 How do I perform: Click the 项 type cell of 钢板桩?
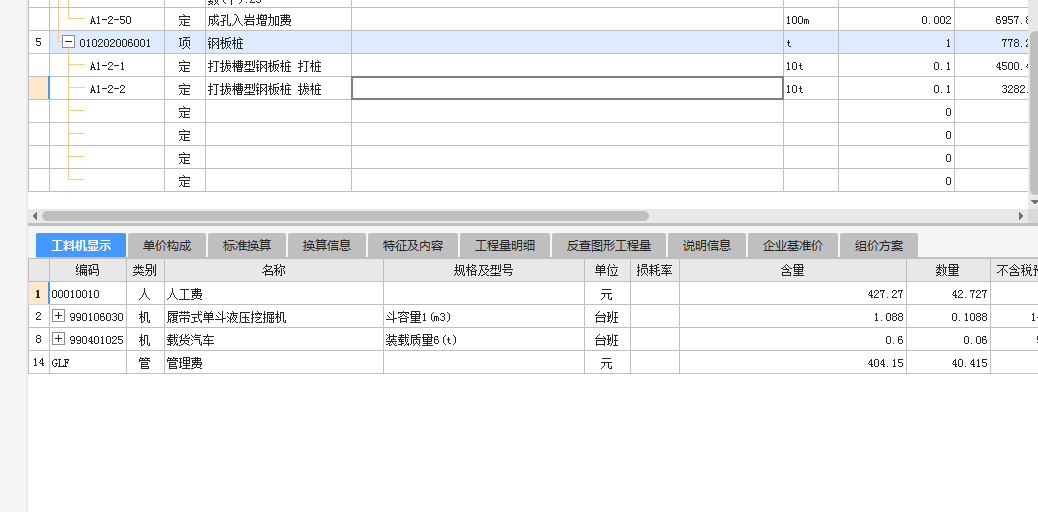(185, 43)
